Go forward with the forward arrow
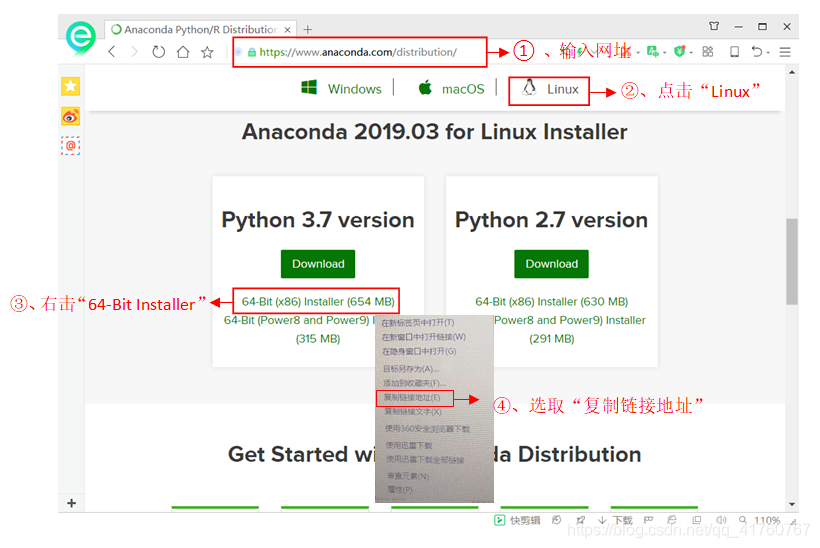The image size is (820, 548). pyautogui.click(x=134, y=52)
